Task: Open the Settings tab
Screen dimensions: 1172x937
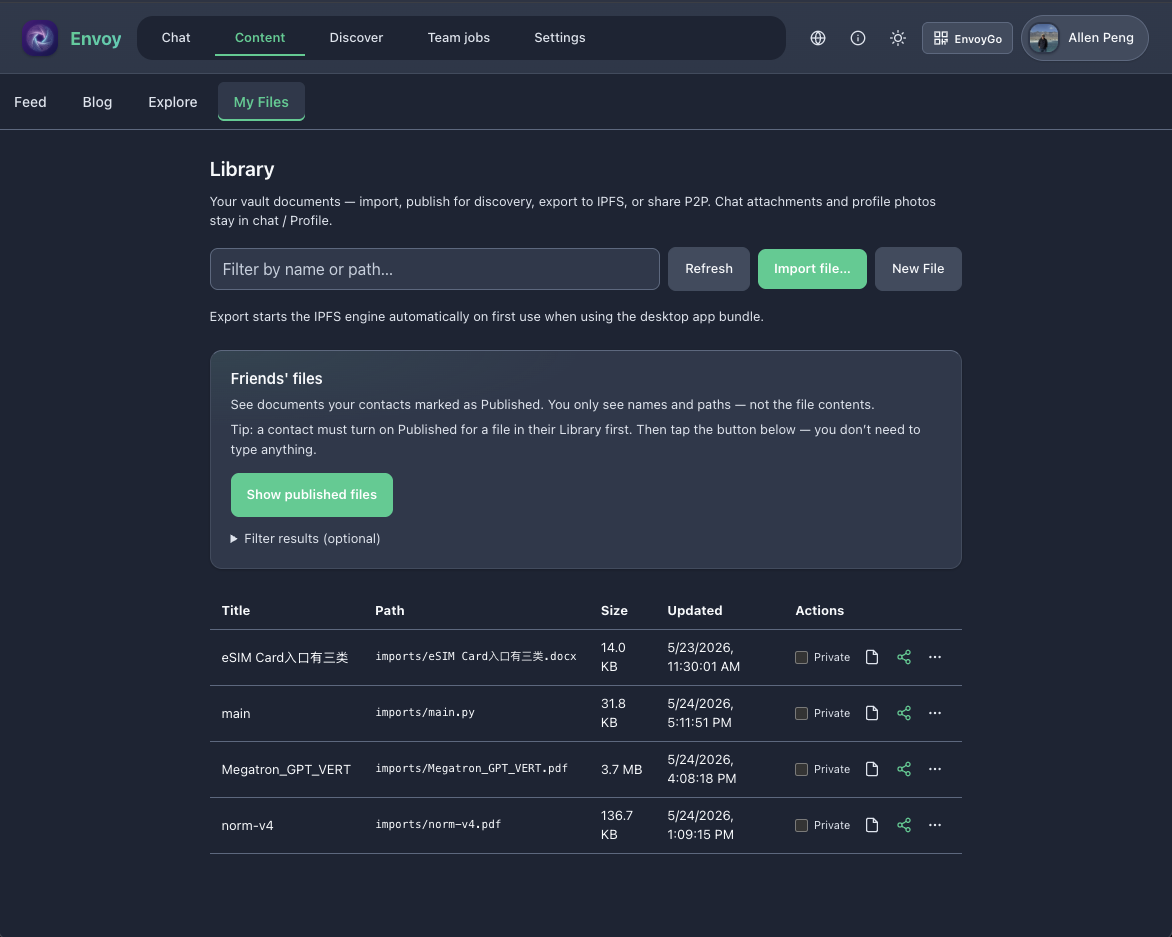Action: [x=559, y=38]
